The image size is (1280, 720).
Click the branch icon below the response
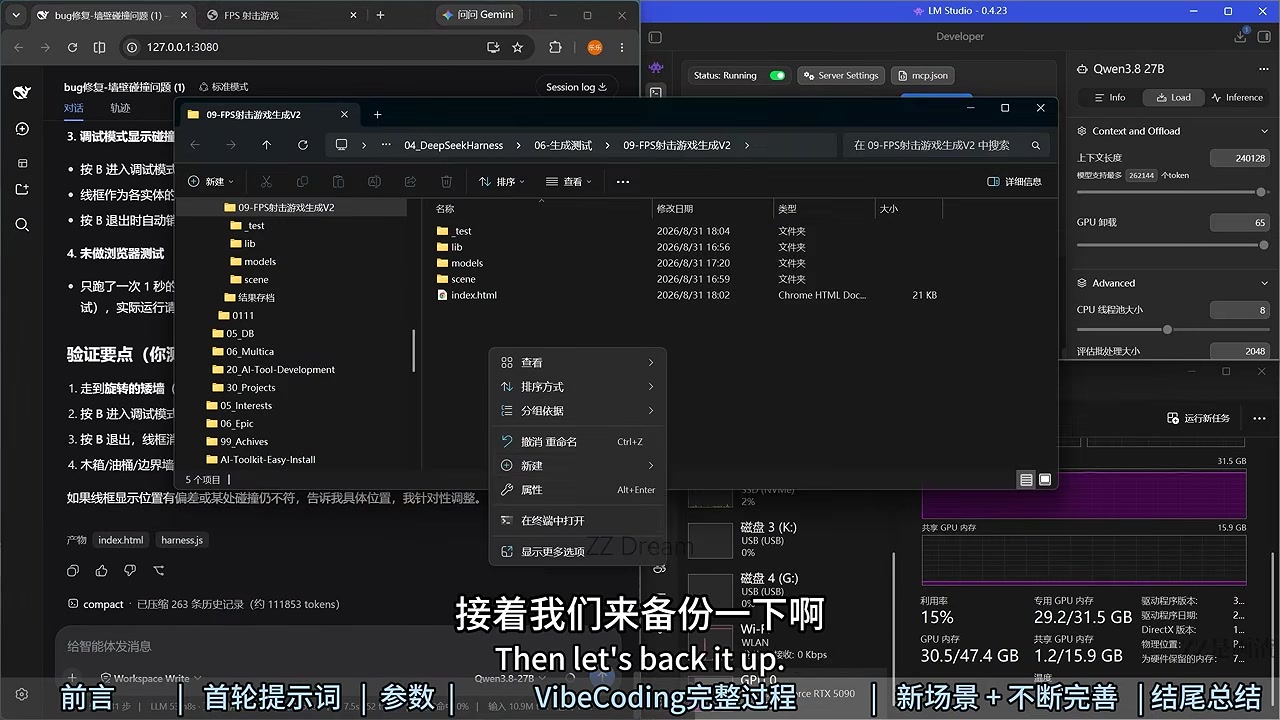[158, 571]
